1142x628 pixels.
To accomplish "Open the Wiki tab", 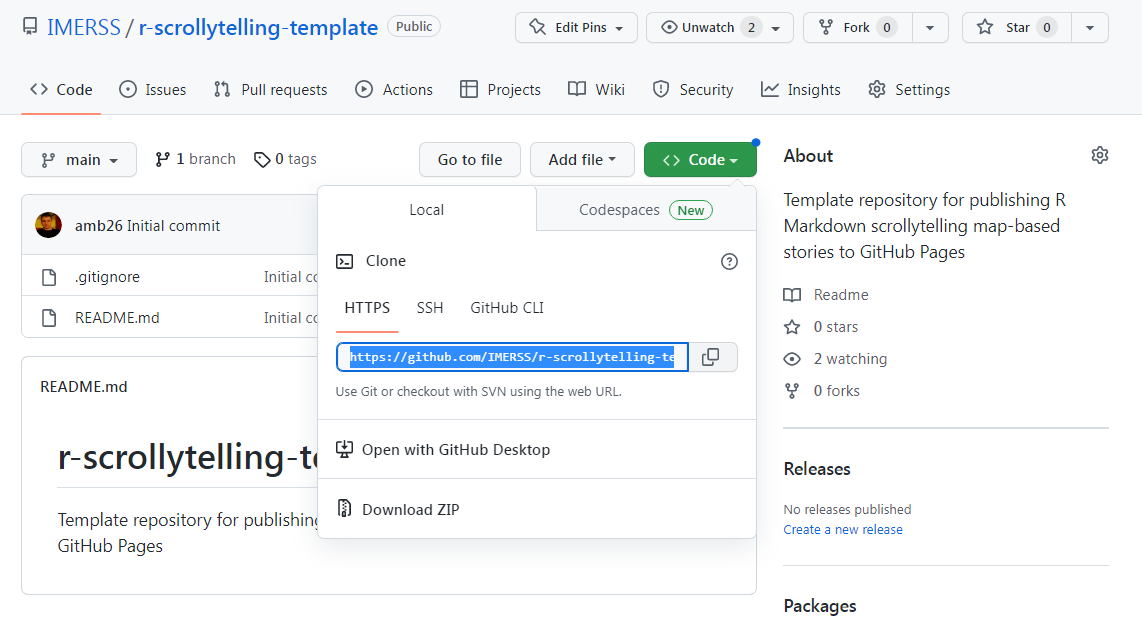I will click(x=596, y=90).
